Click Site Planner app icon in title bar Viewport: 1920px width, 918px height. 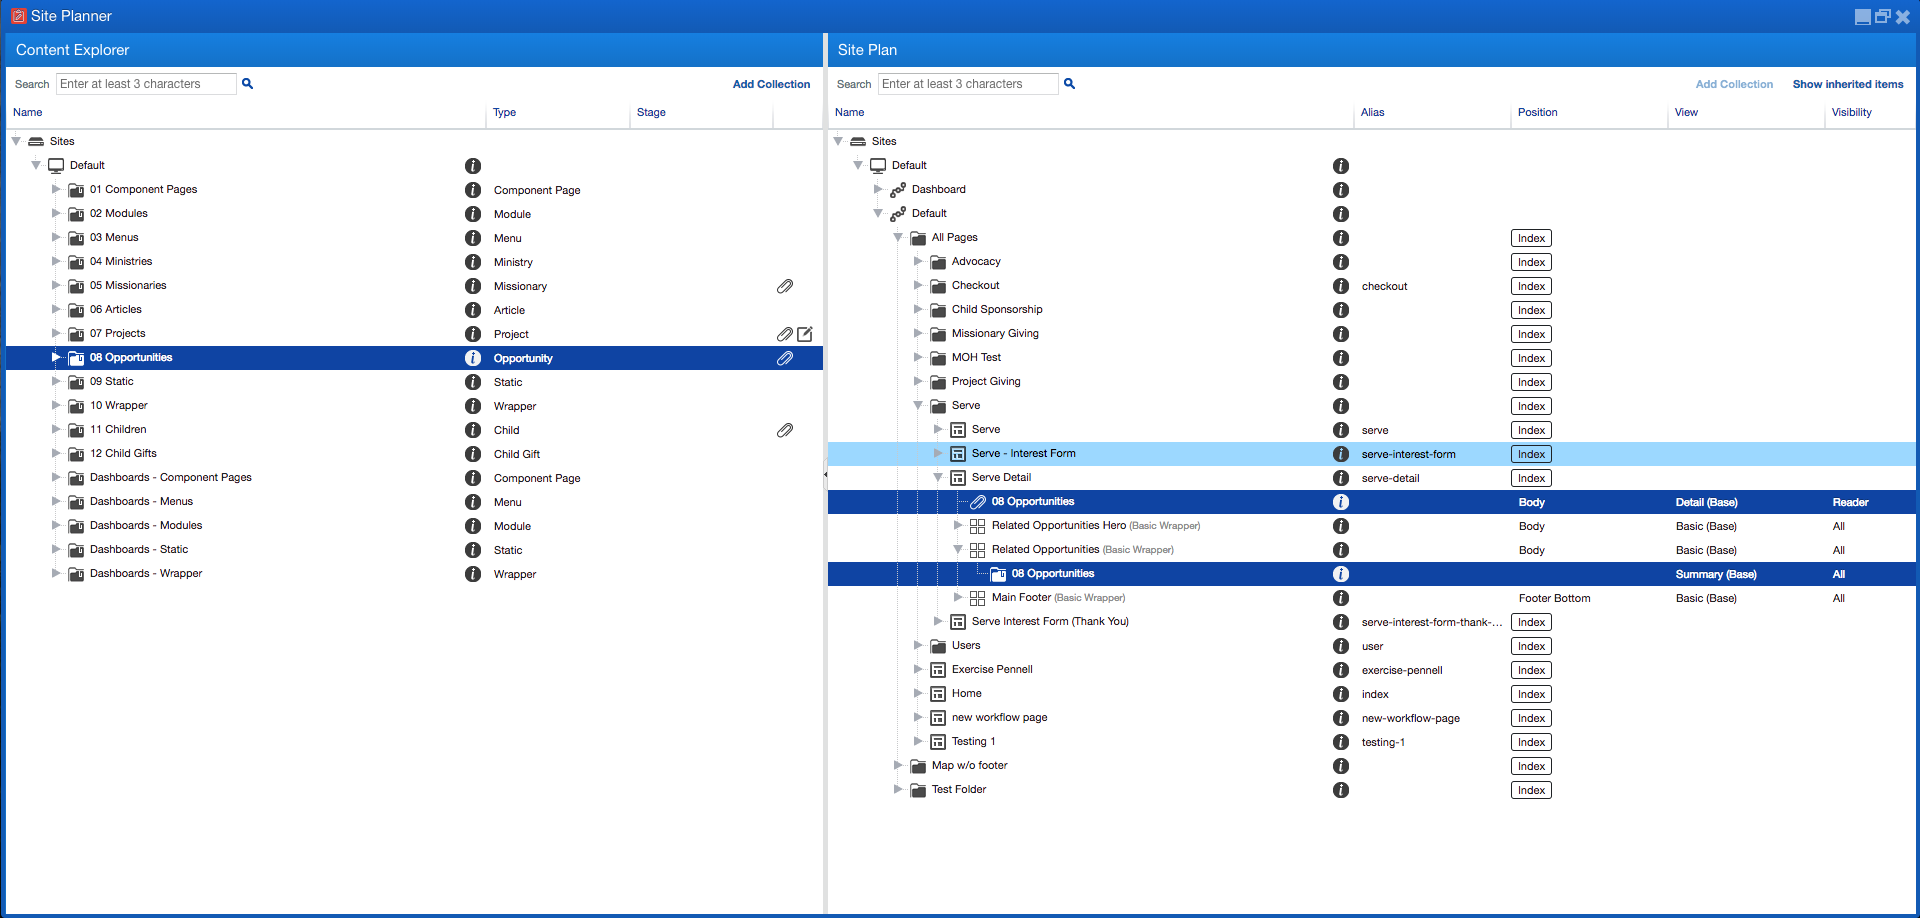pos(18,16)
